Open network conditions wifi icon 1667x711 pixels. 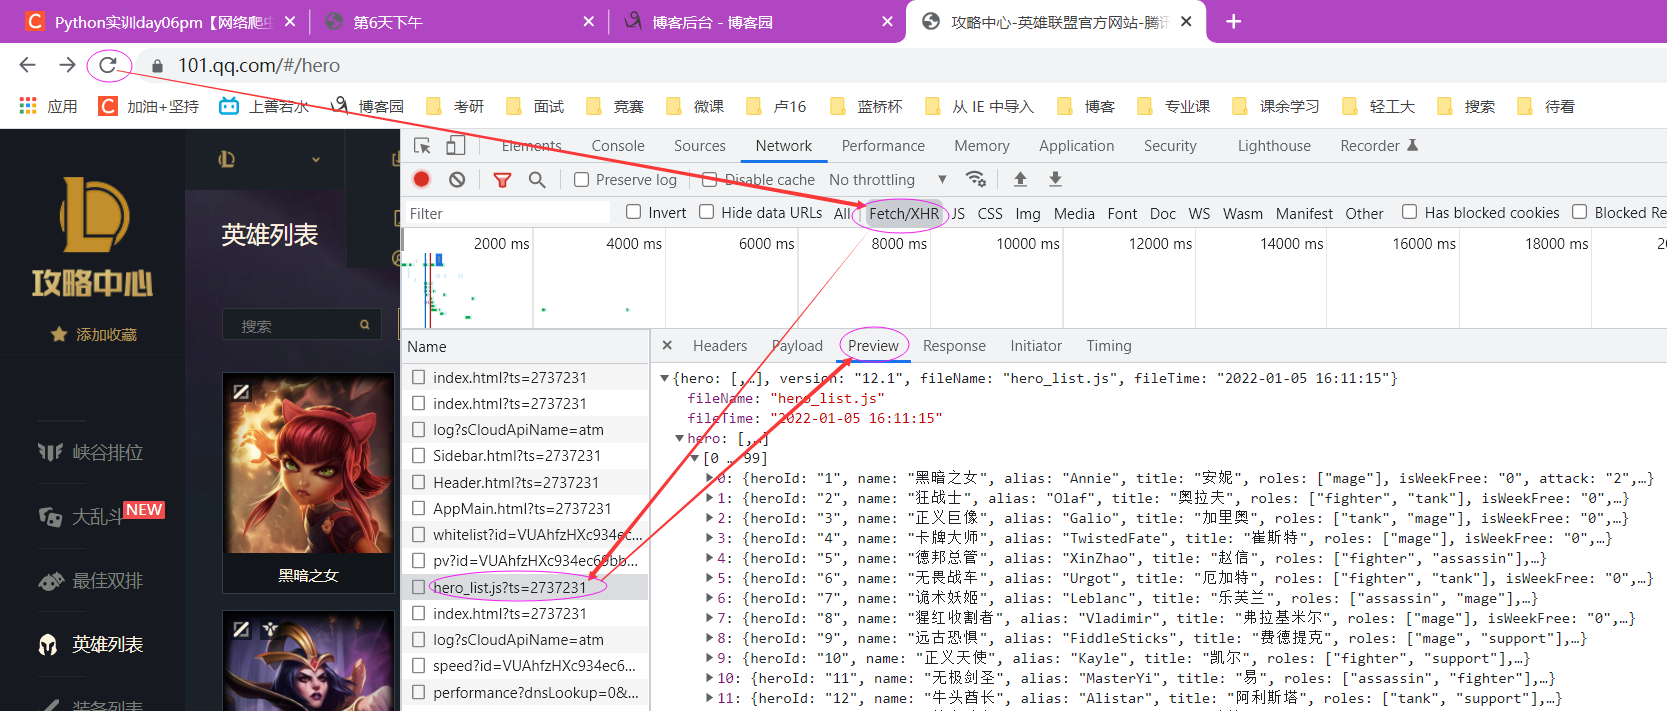pyautogui.click(x=976, y=179)
